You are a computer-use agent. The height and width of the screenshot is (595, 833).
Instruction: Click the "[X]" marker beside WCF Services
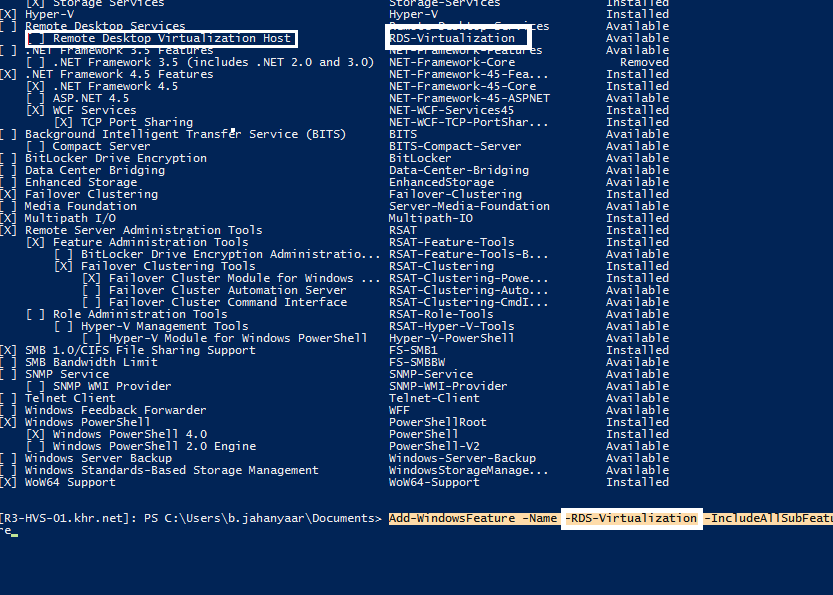pyautogui.click(x=35, y=110)
